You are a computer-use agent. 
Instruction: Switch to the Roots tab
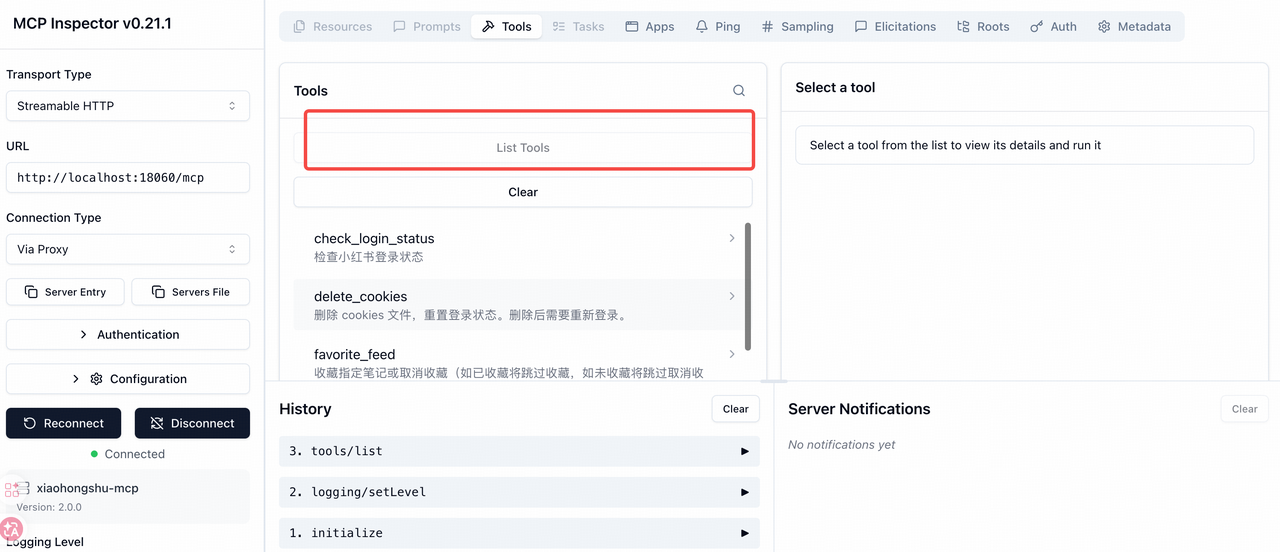point(983,27)
